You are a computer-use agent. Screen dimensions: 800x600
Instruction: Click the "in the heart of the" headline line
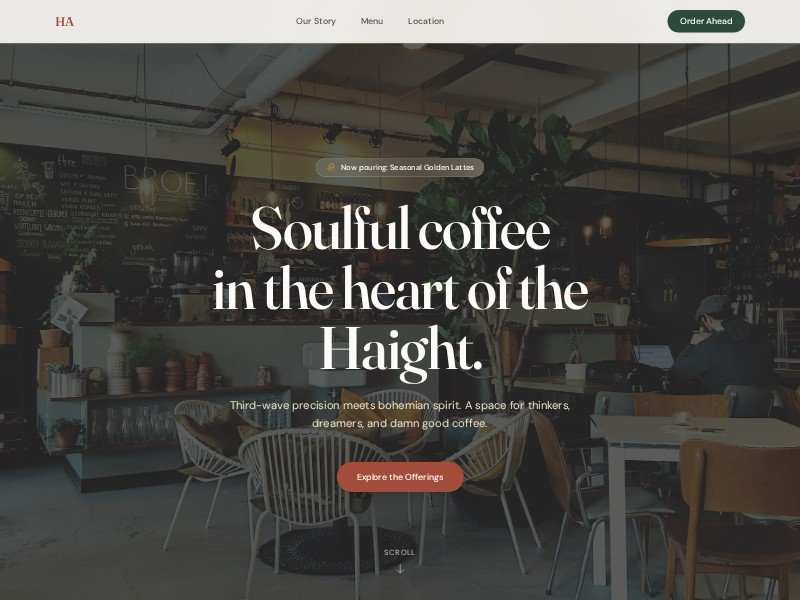(401, 289)
